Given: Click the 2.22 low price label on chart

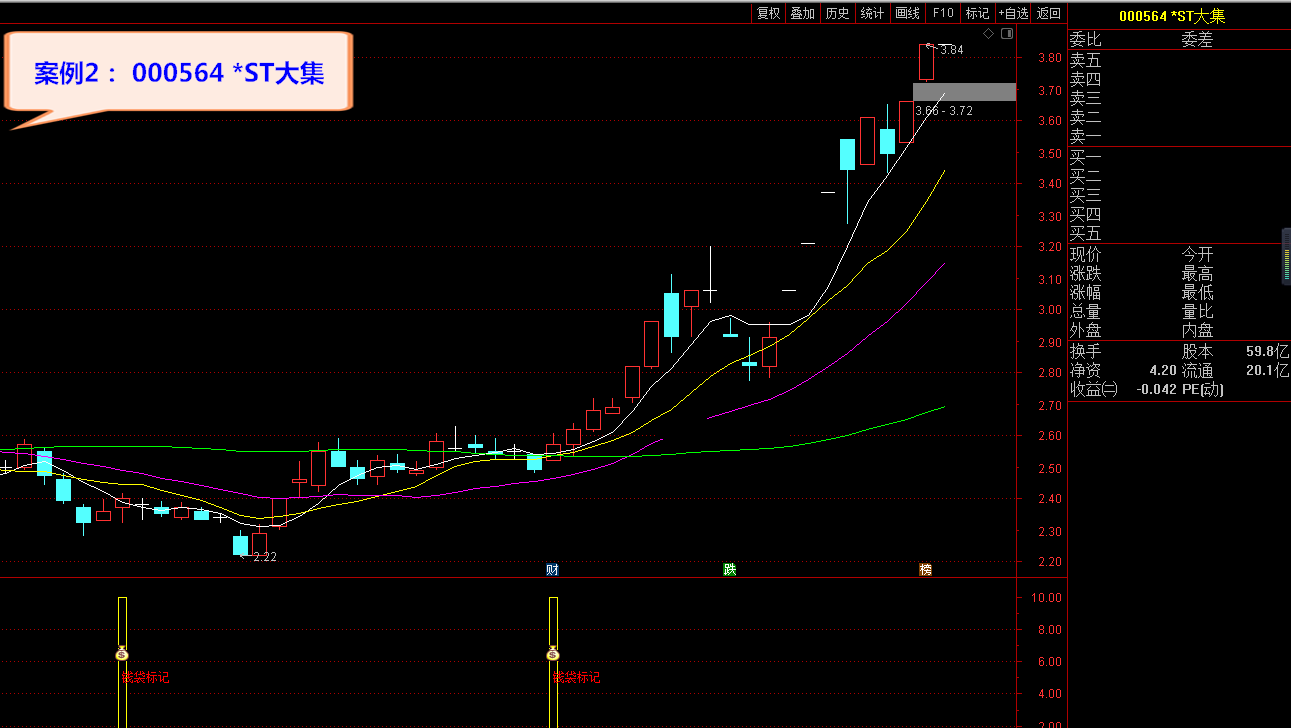Looking at the screenshot, I should click(265, 557).
